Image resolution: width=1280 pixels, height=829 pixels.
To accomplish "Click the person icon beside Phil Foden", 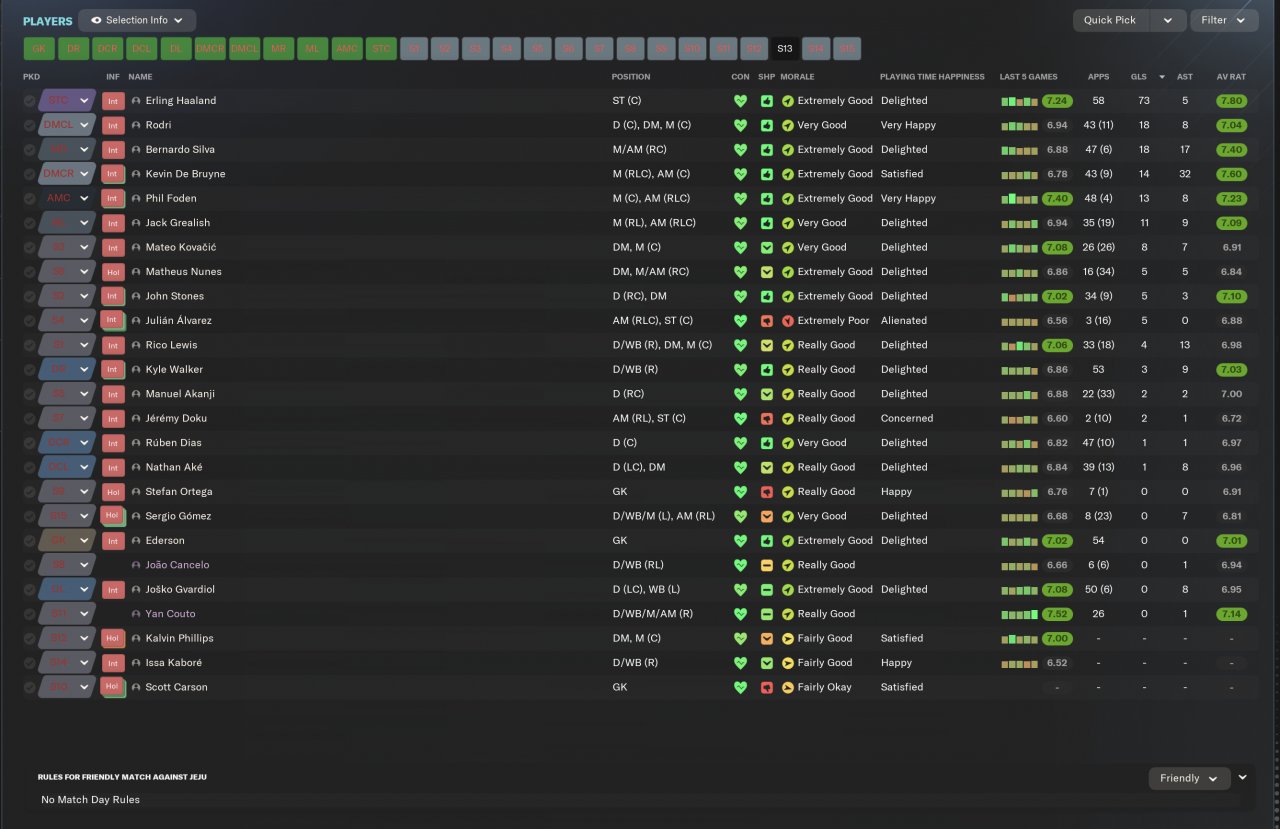I will pyautogui.click(x=136, y=199).
